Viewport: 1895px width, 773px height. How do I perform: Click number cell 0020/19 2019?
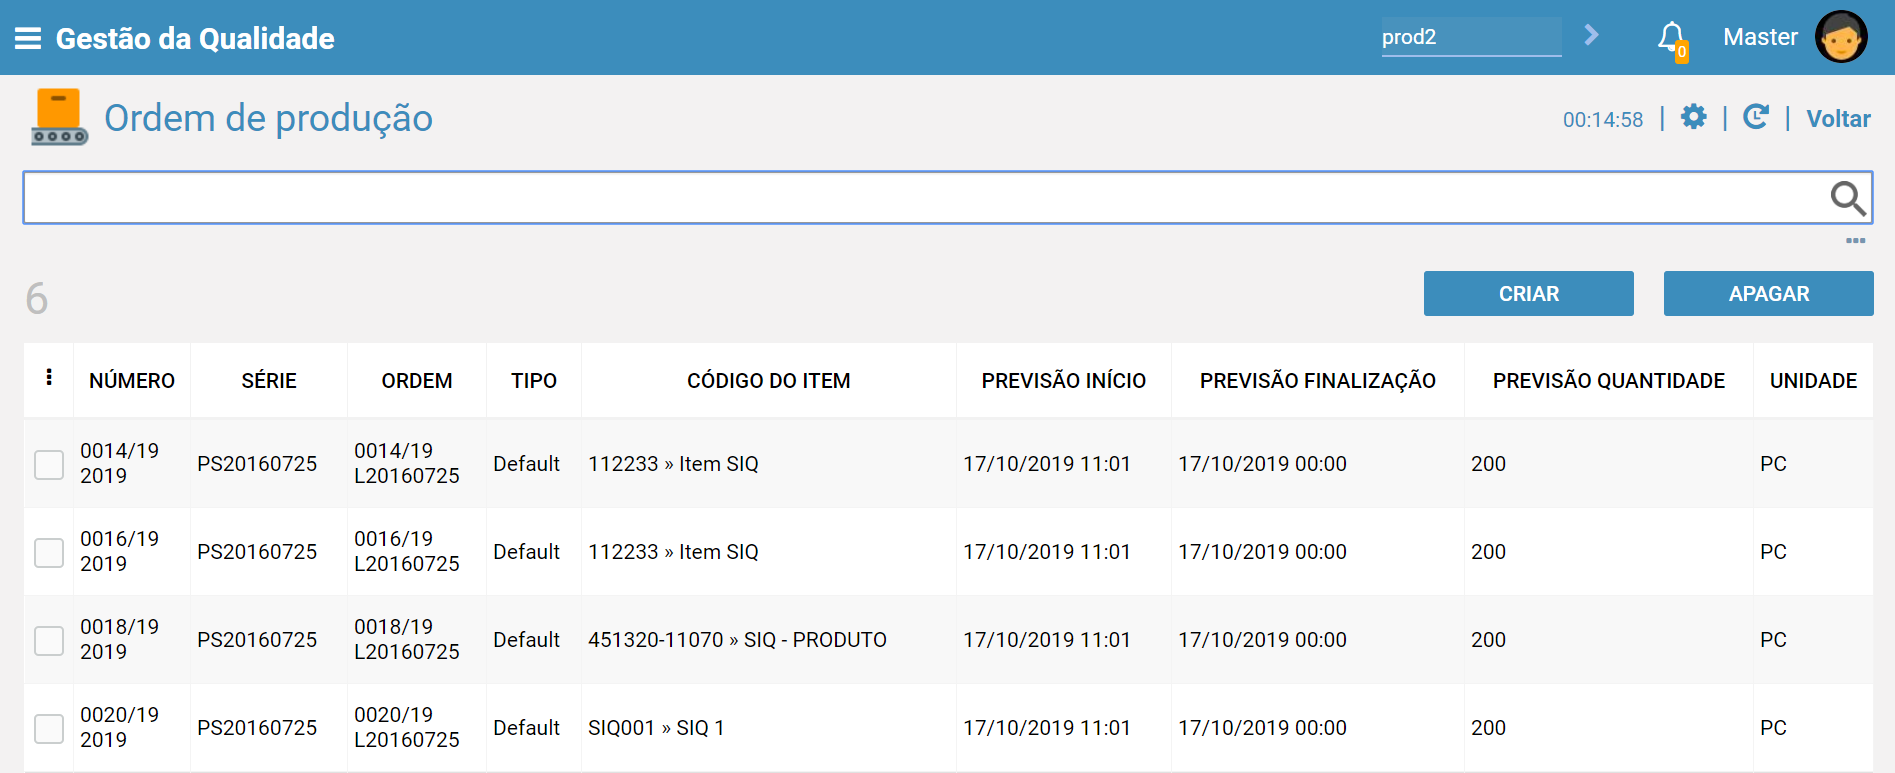click(x=119, y=727)
